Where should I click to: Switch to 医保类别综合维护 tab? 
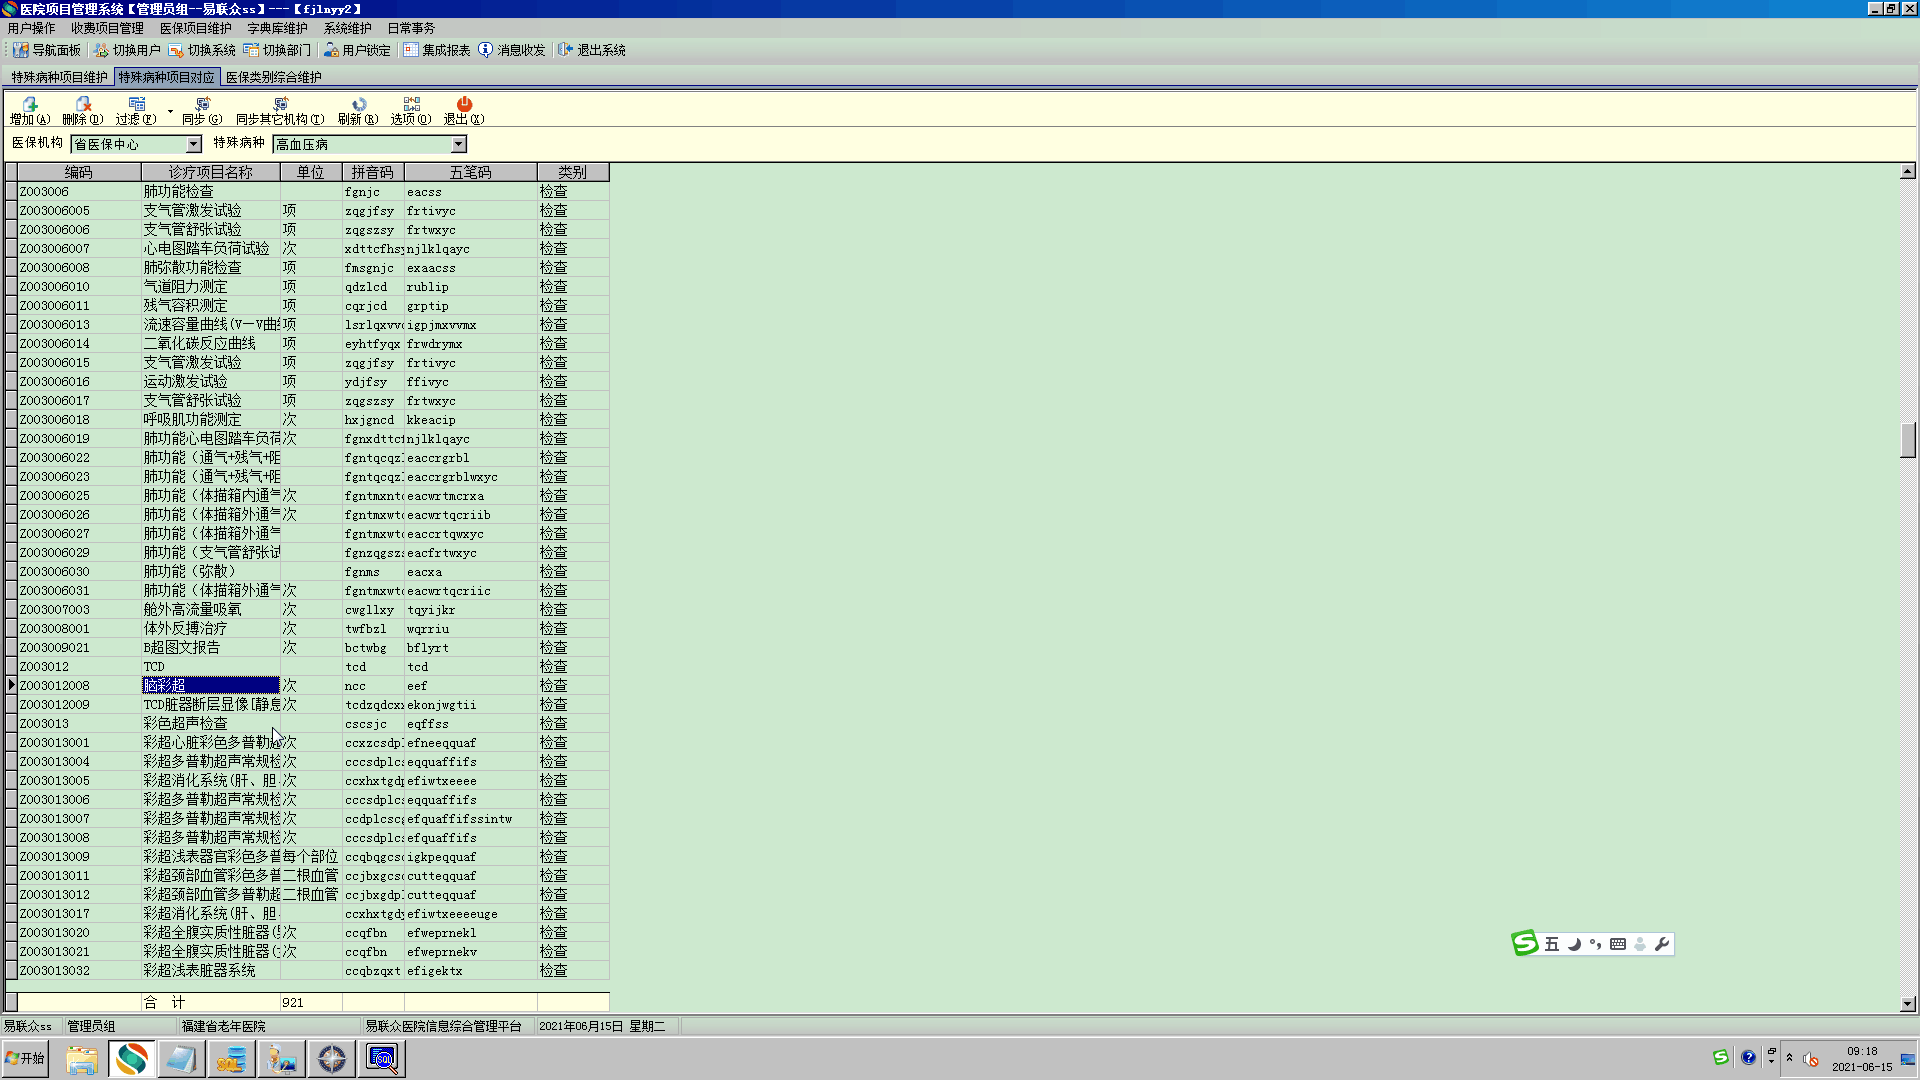click(273, 77)
